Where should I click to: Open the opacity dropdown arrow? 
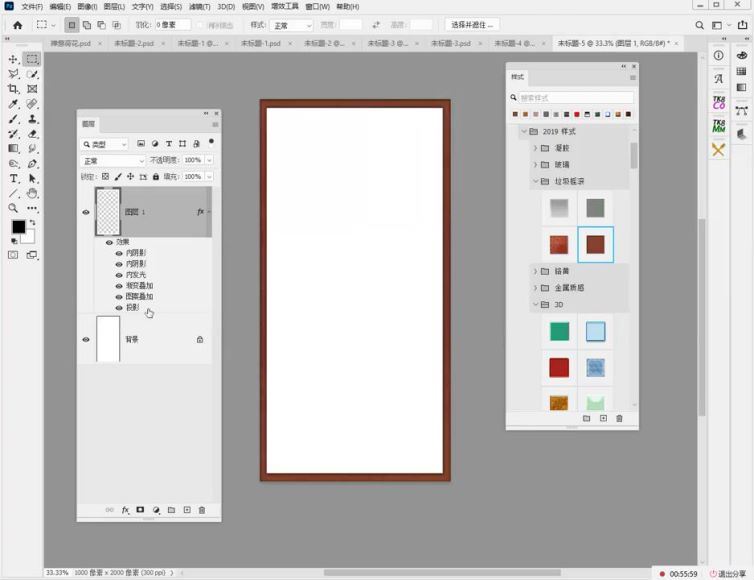pyautogui.click(x=209, y=160)
